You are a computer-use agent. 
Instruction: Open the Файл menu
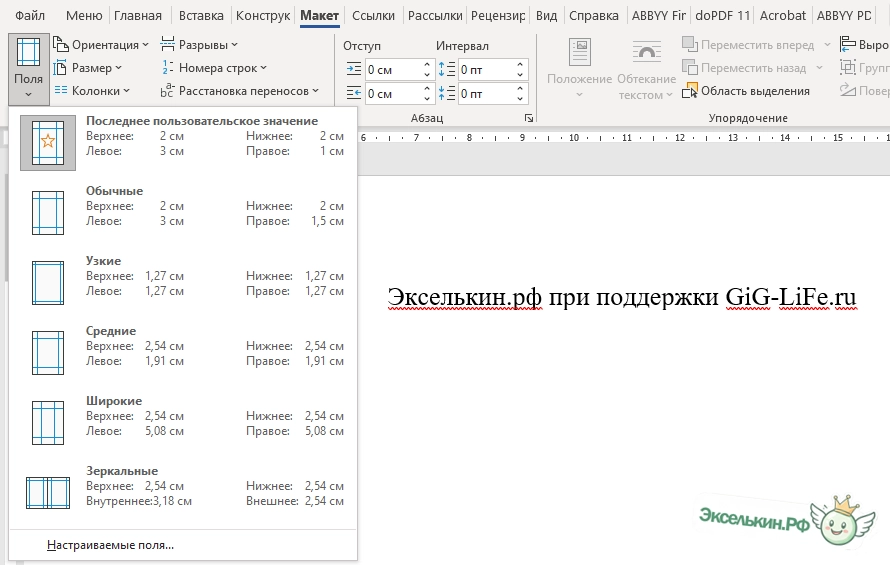point(30,16)
